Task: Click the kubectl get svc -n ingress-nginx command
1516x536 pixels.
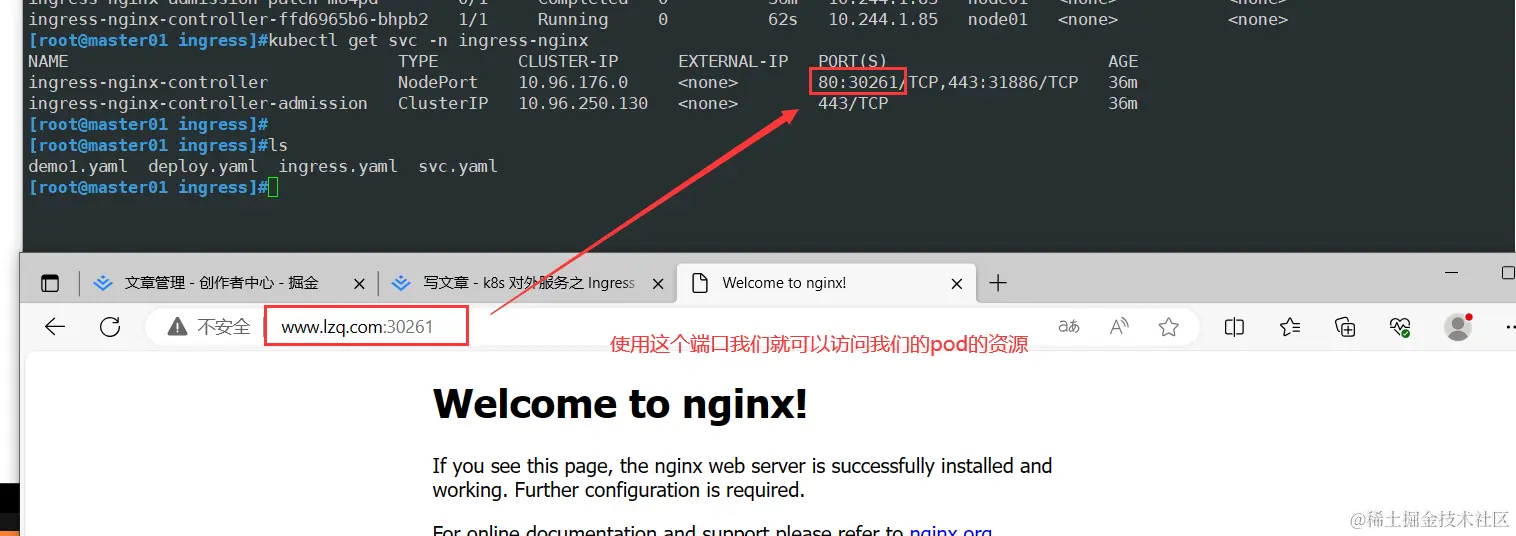Action: 428,40
